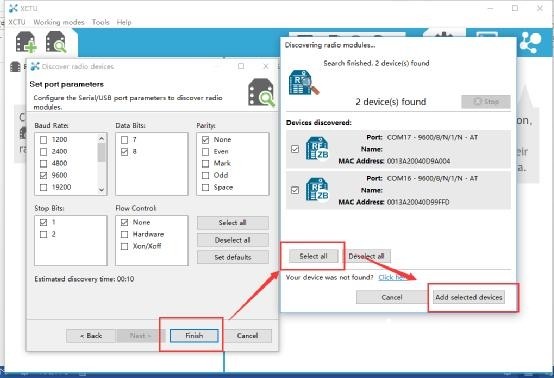The height and width of the screenshot is (378, 554).
Task: Enable Space parity checkbox
Action: (205, 187)
